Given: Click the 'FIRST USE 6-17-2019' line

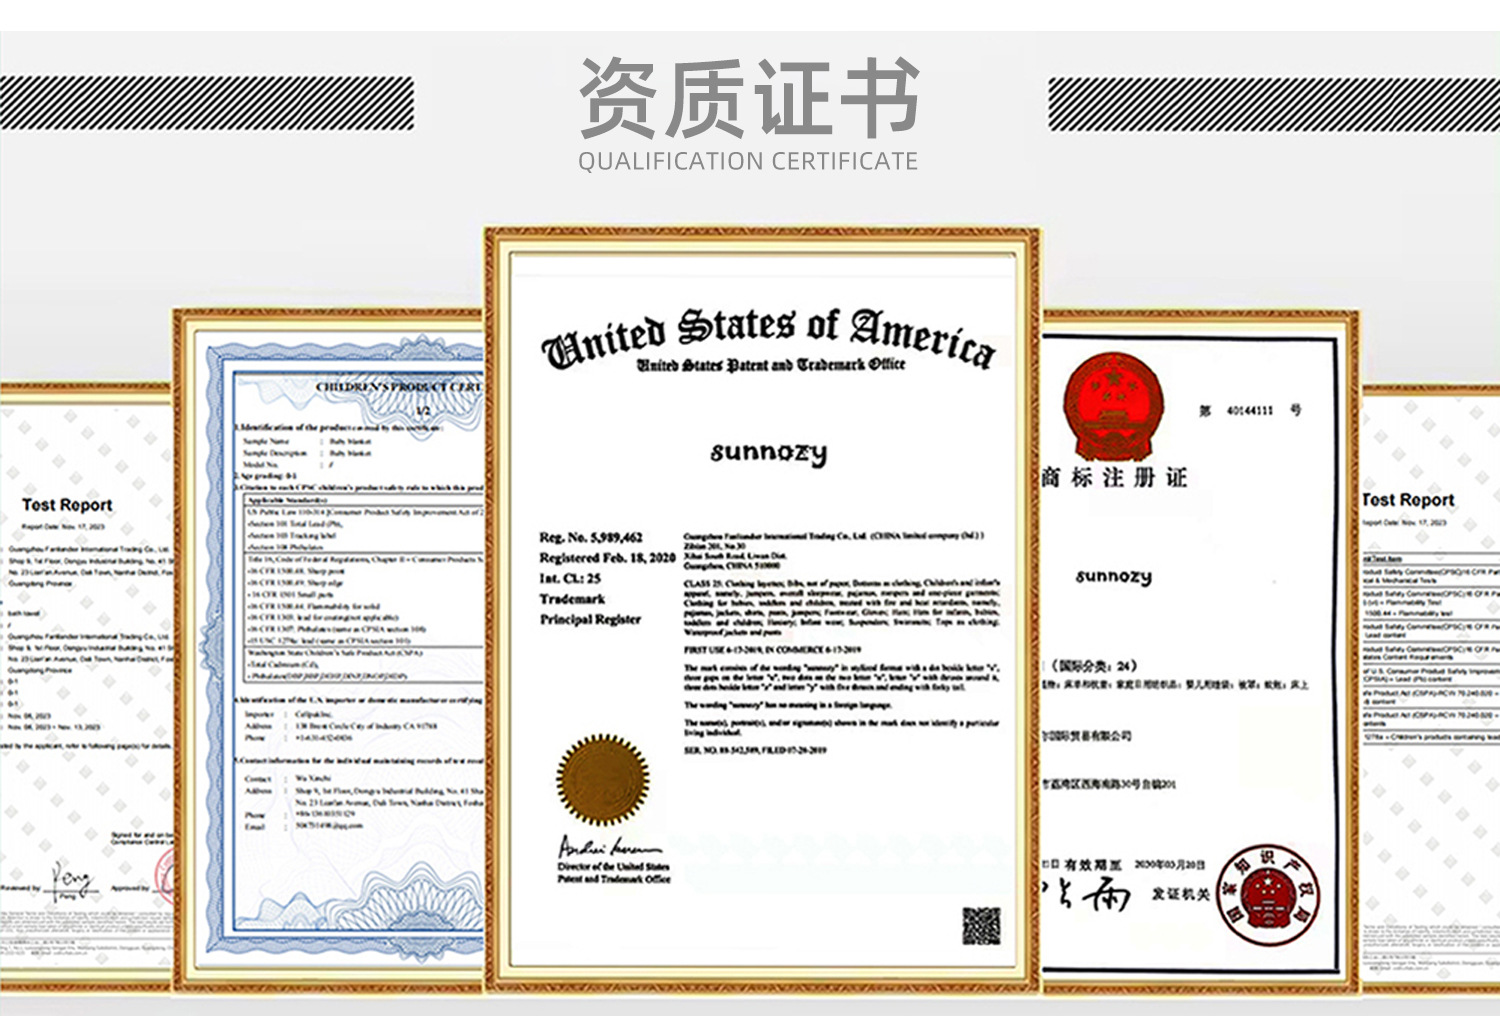Looking at the screenshot, I should point(772,650).
